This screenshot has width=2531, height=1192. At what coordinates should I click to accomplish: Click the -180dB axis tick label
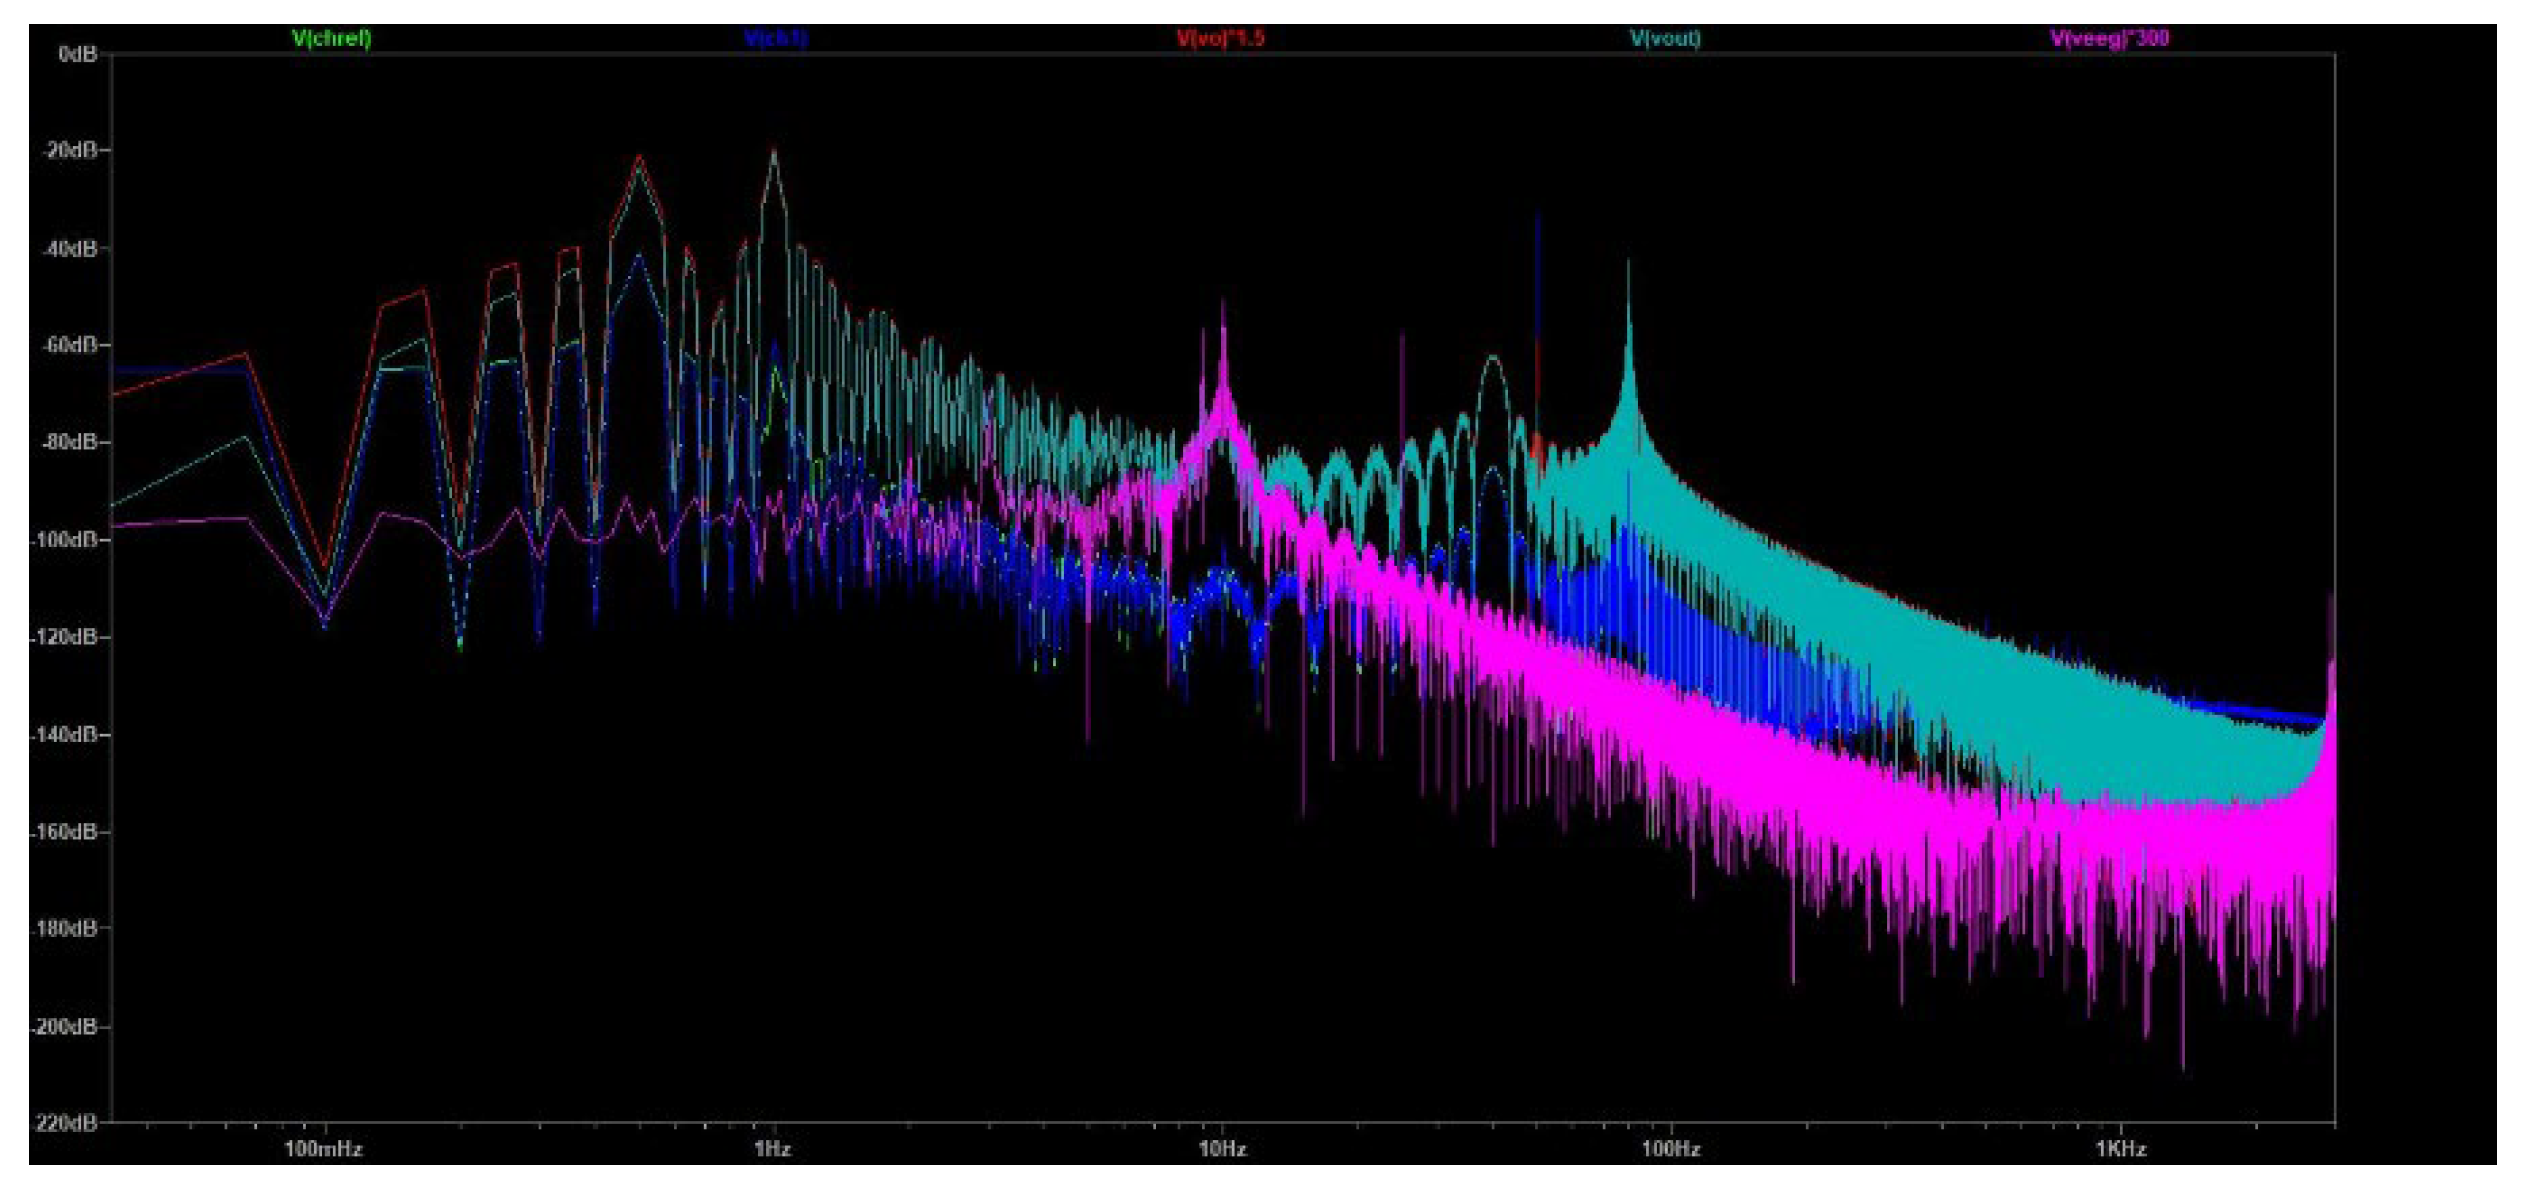pyautogui.click(x=66, y=929)
